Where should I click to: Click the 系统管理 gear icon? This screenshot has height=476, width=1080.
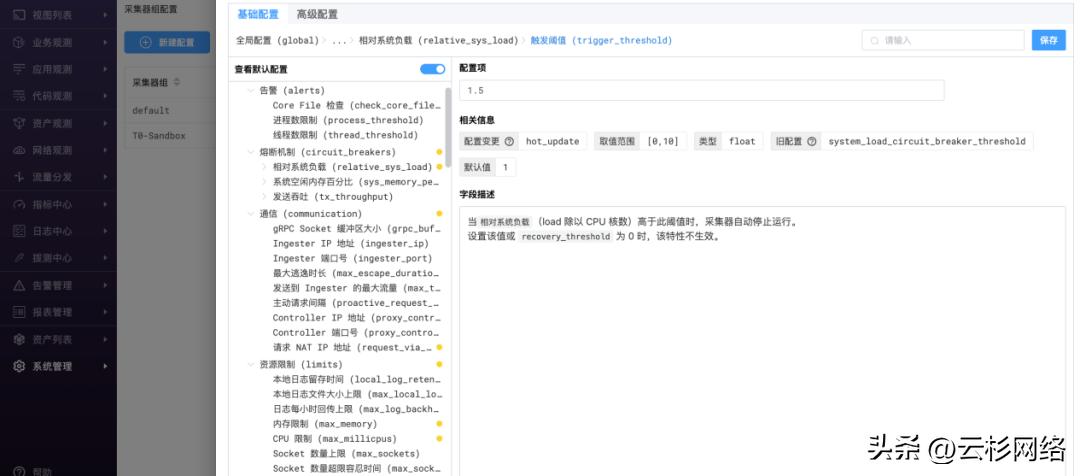pos(19,366)
